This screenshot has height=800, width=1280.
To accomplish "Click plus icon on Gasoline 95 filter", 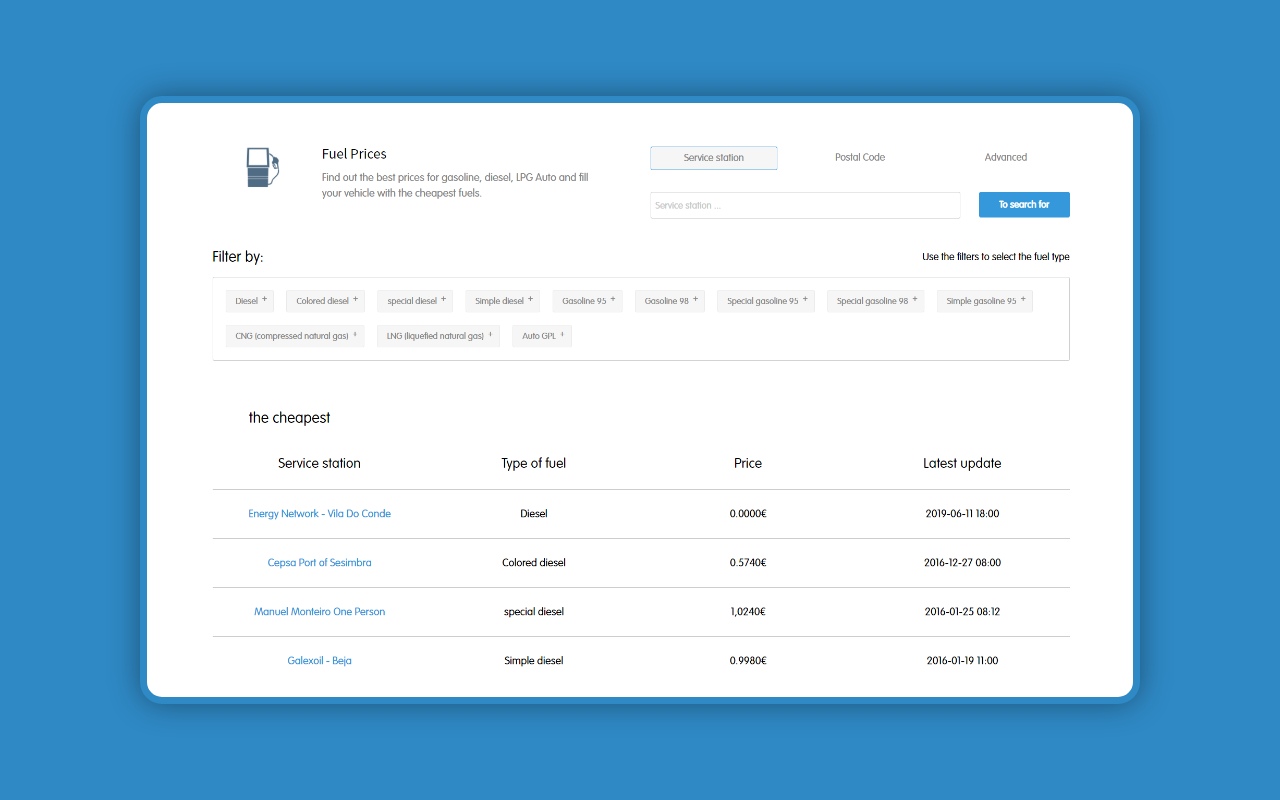I will click(x=613, y=299).
